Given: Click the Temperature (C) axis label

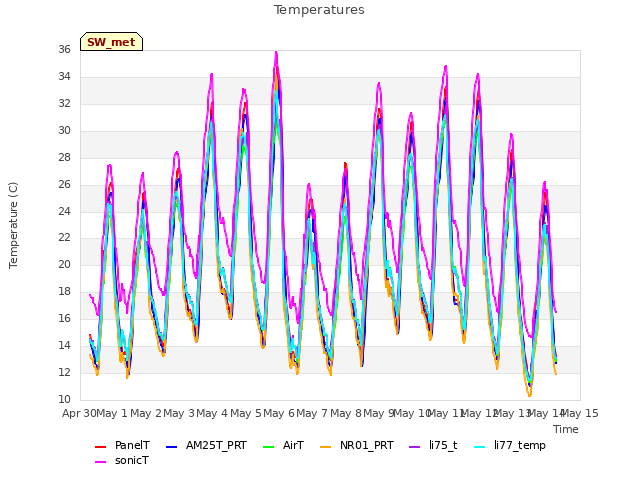Looking at the screenshot, I should [x=13, y=225].
